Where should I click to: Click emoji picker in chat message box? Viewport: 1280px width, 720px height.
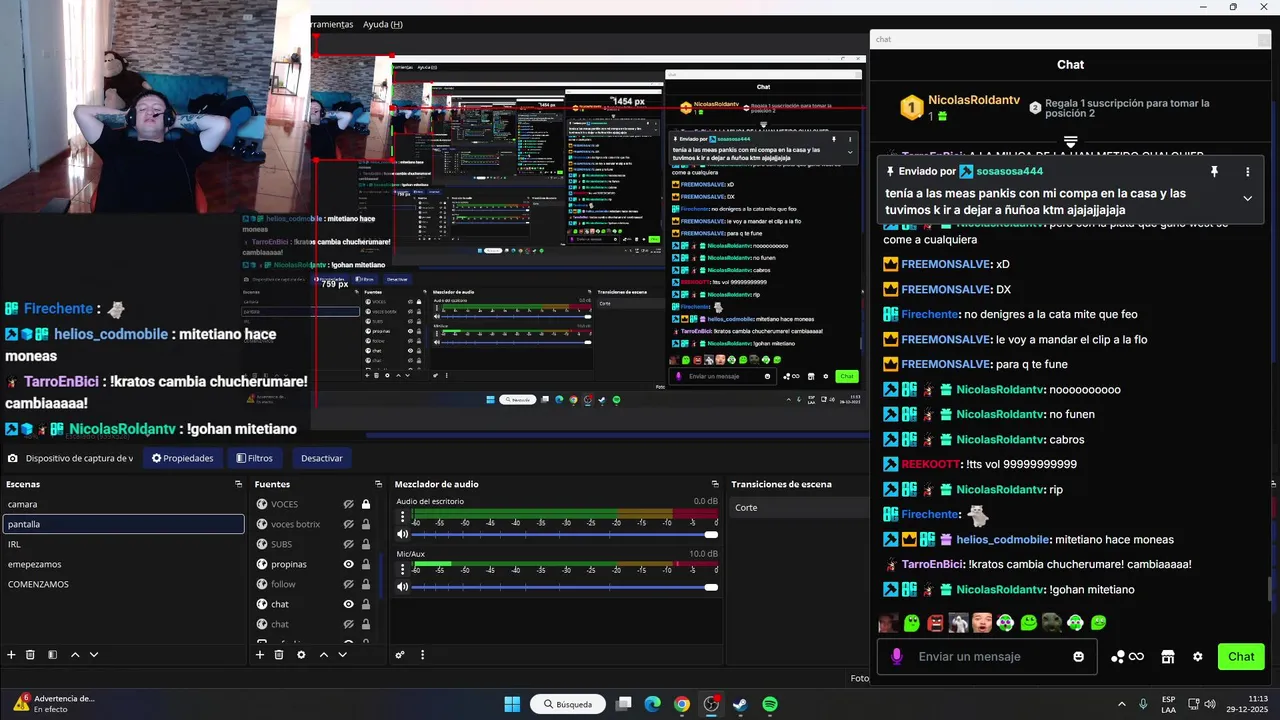coord(1078,657)
